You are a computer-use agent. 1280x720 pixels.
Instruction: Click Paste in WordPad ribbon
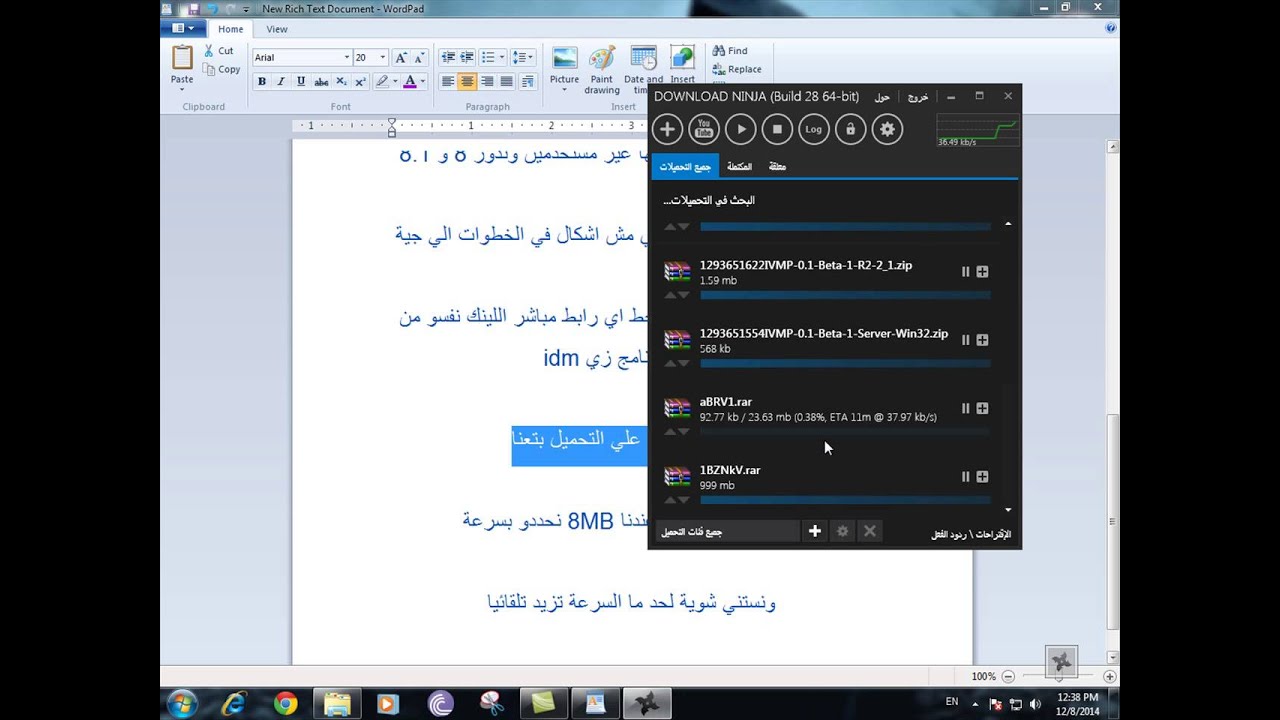[182, 66]
